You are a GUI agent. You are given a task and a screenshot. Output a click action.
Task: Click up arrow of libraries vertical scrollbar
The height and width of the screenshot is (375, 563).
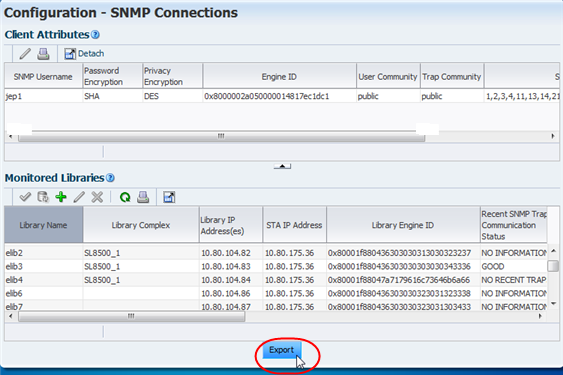(x=553, y=251)
